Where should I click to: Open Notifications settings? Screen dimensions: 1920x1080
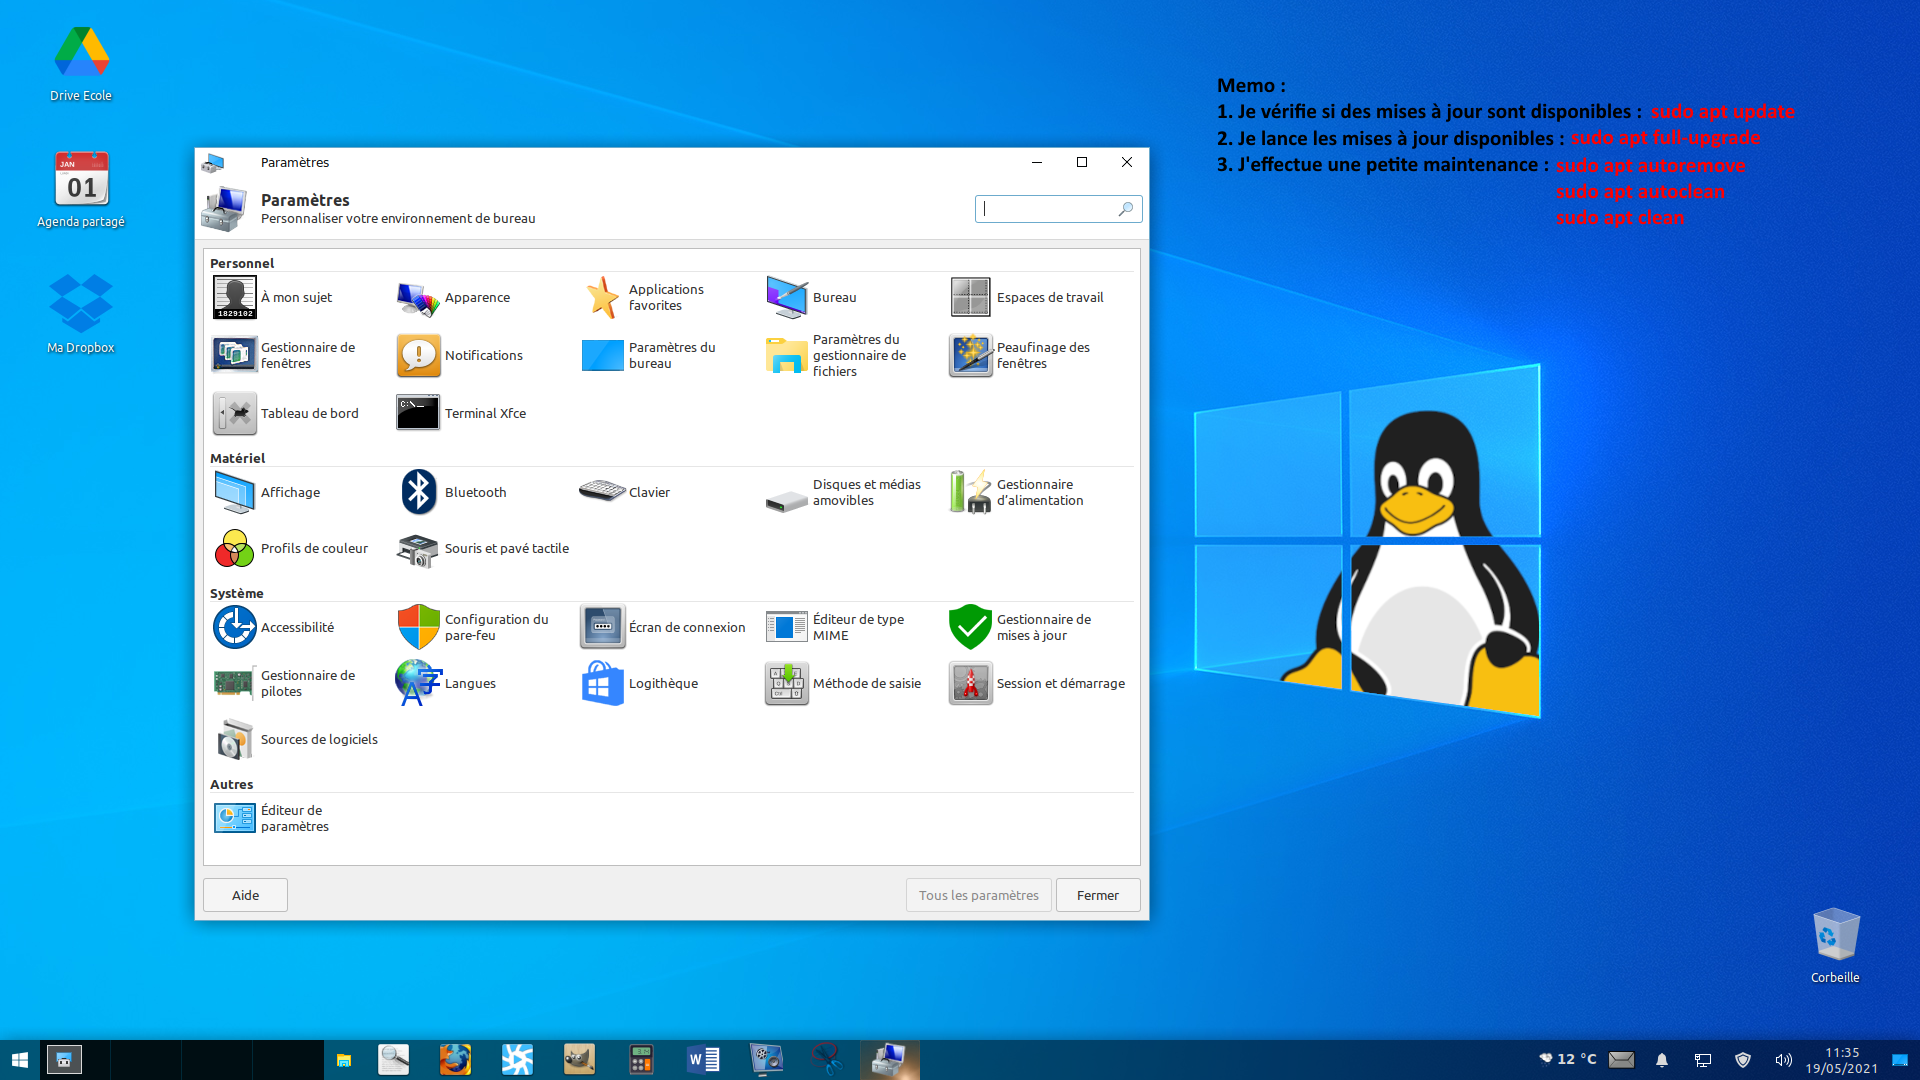[460, 355]
